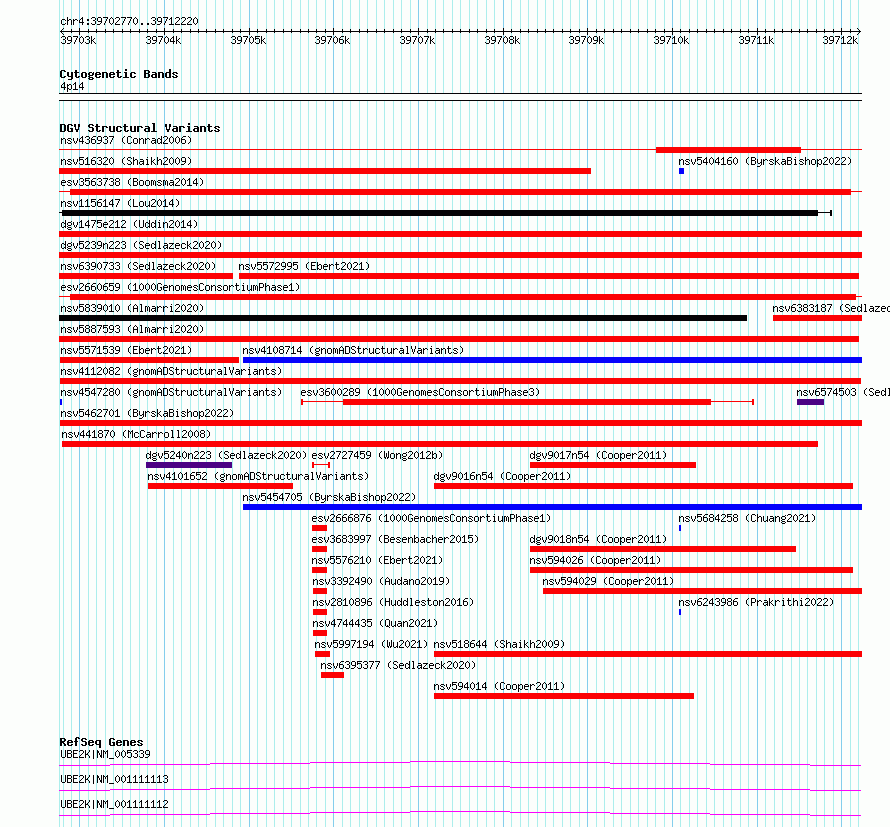Select the nsv516320 (Shaikh2009) variant label

[x=126, y=161]
